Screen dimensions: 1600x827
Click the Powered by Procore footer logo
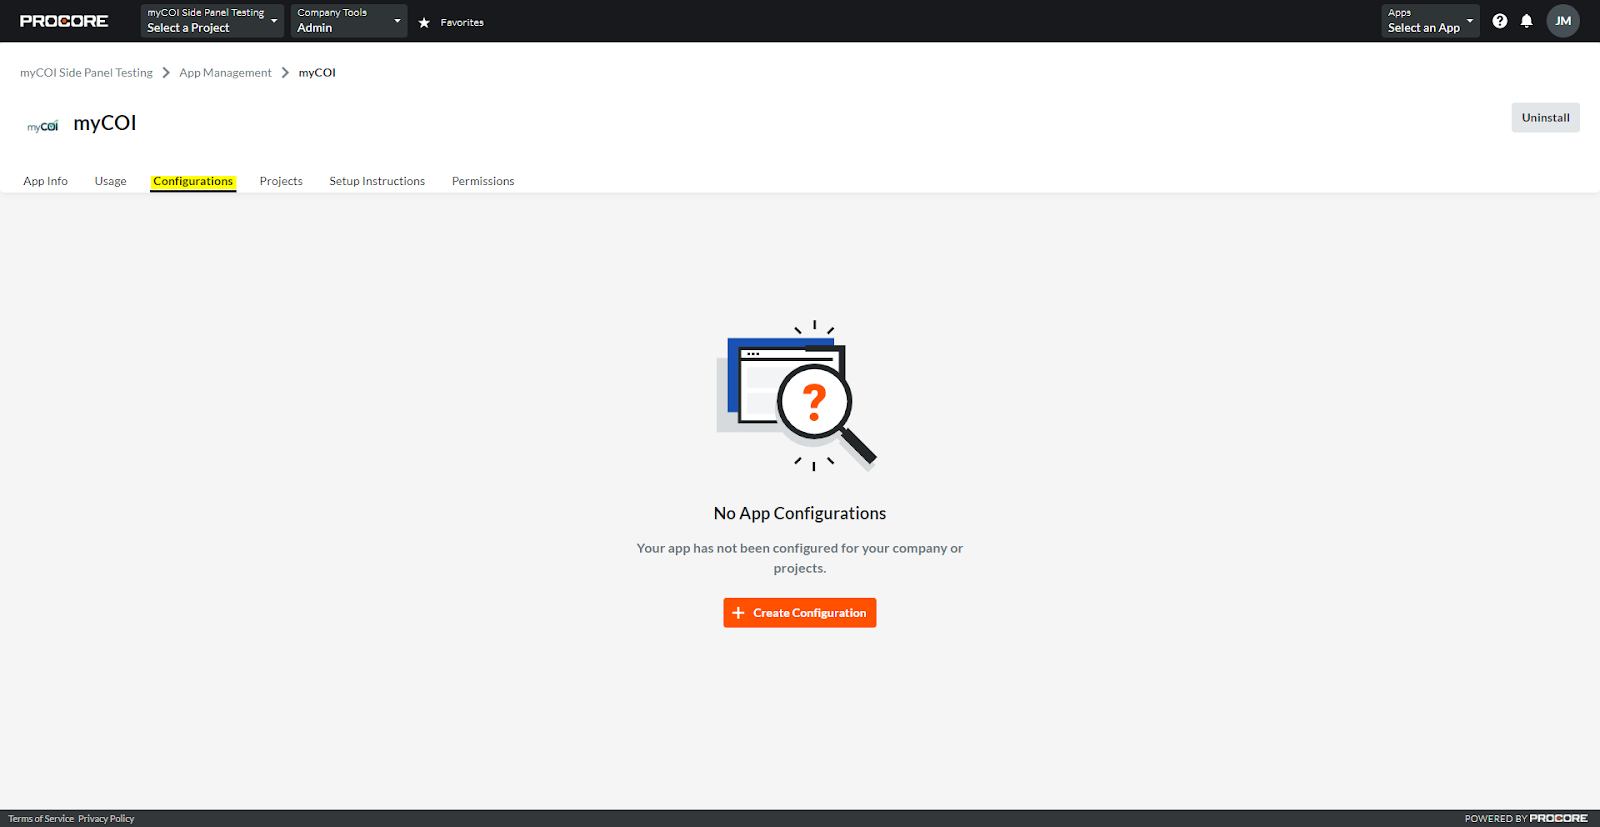pos(1526,819)
